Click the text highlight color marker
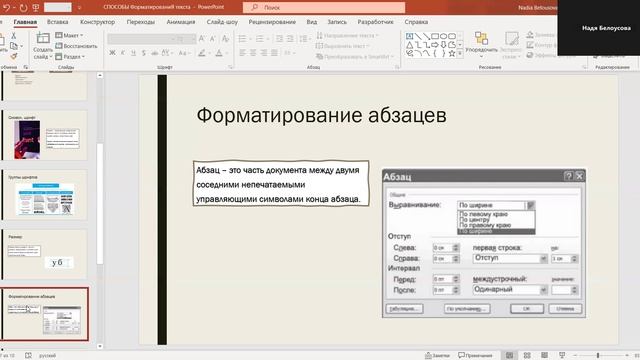Image resolution: width=640 pixels, height=360 pixels. tap(202, 53)
